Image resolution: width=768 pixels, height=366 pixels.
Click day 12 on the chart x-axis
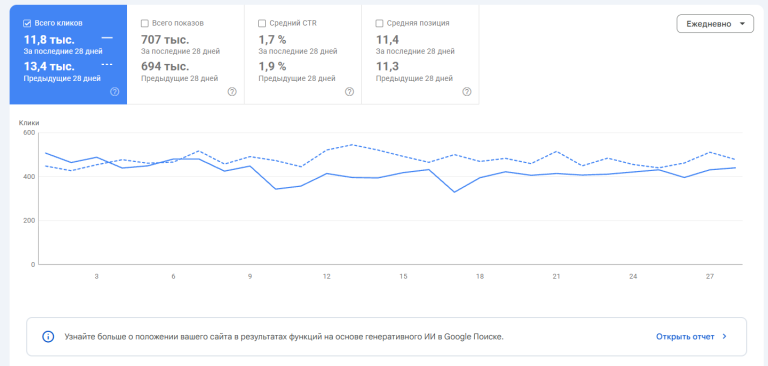click(326, 277)
